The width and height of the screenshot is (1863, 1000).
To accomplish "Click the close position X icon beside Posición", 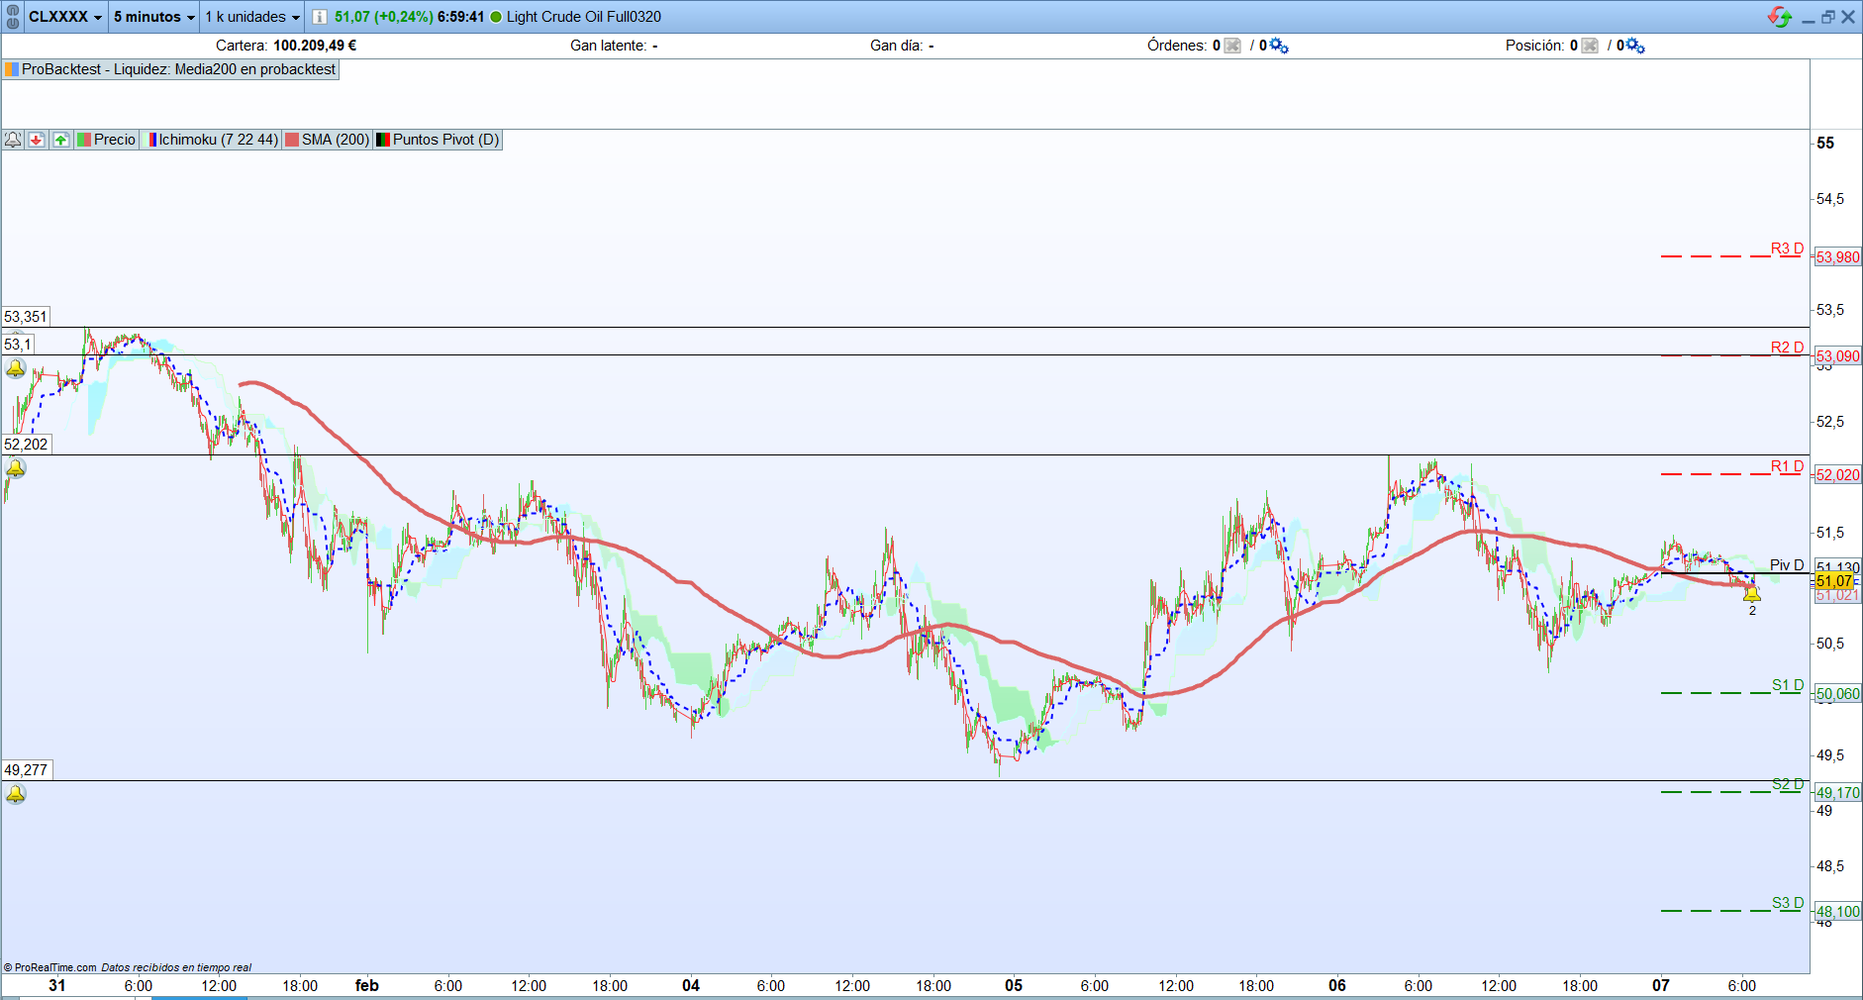I will pyautogui.click(x=1589, y=46).
